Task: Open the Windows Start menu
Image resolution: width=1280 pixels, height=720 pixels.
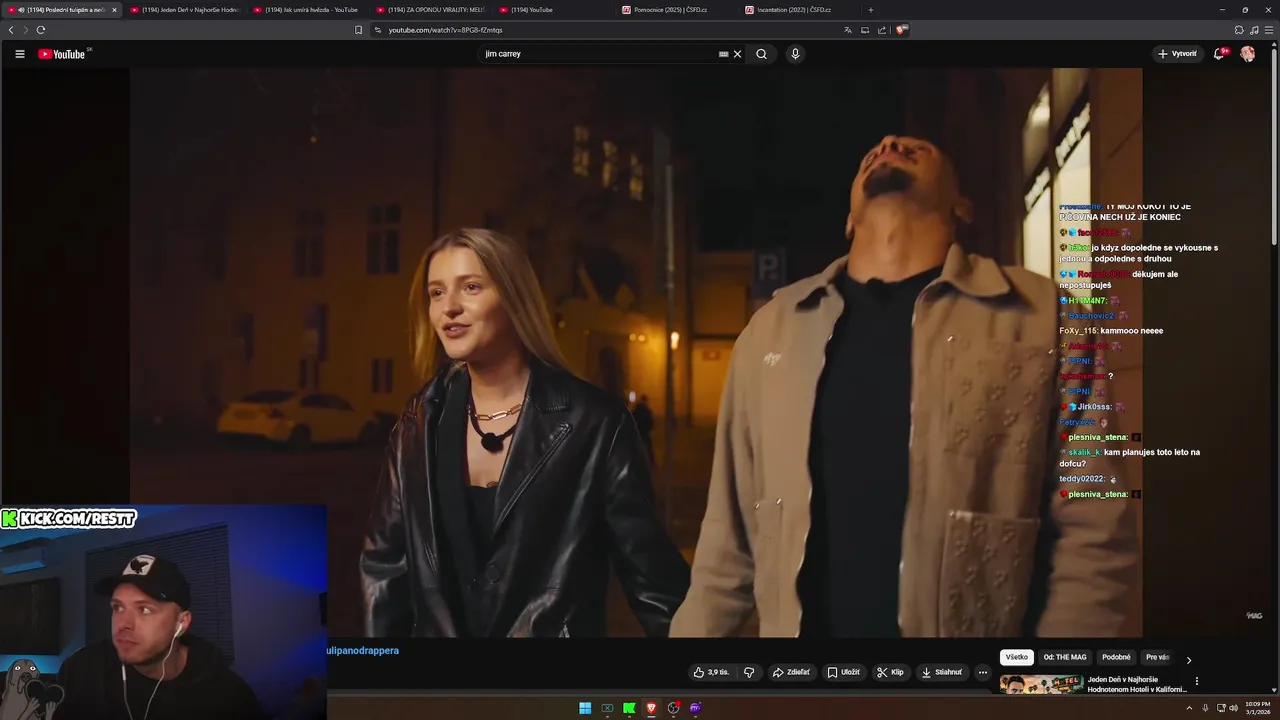Action: click(585, 708)
